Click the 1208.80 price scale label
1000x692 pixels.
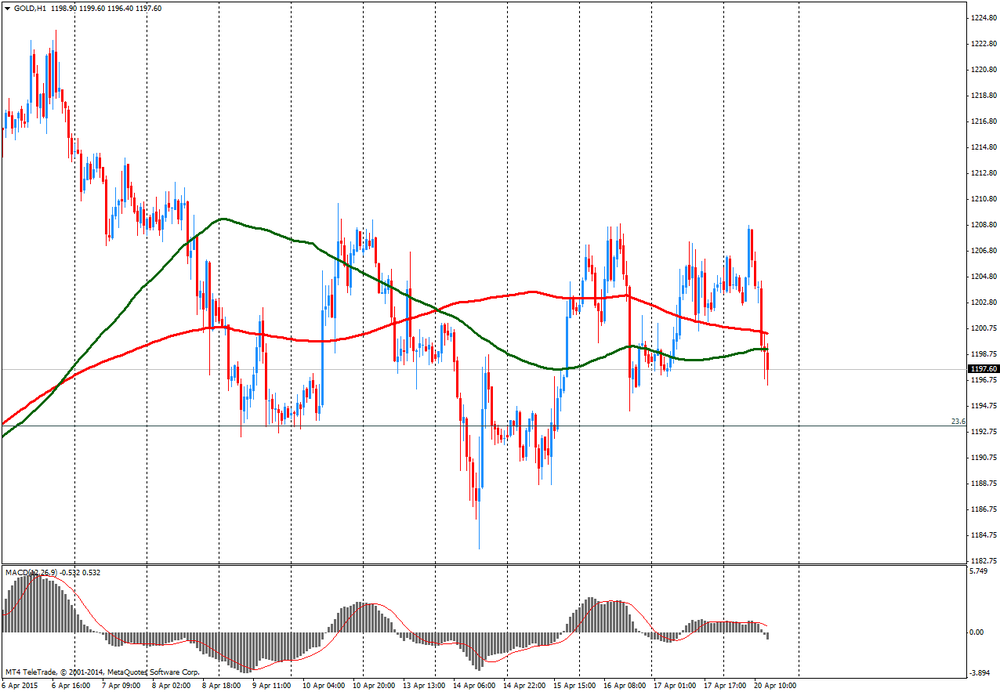coord(982,225)
